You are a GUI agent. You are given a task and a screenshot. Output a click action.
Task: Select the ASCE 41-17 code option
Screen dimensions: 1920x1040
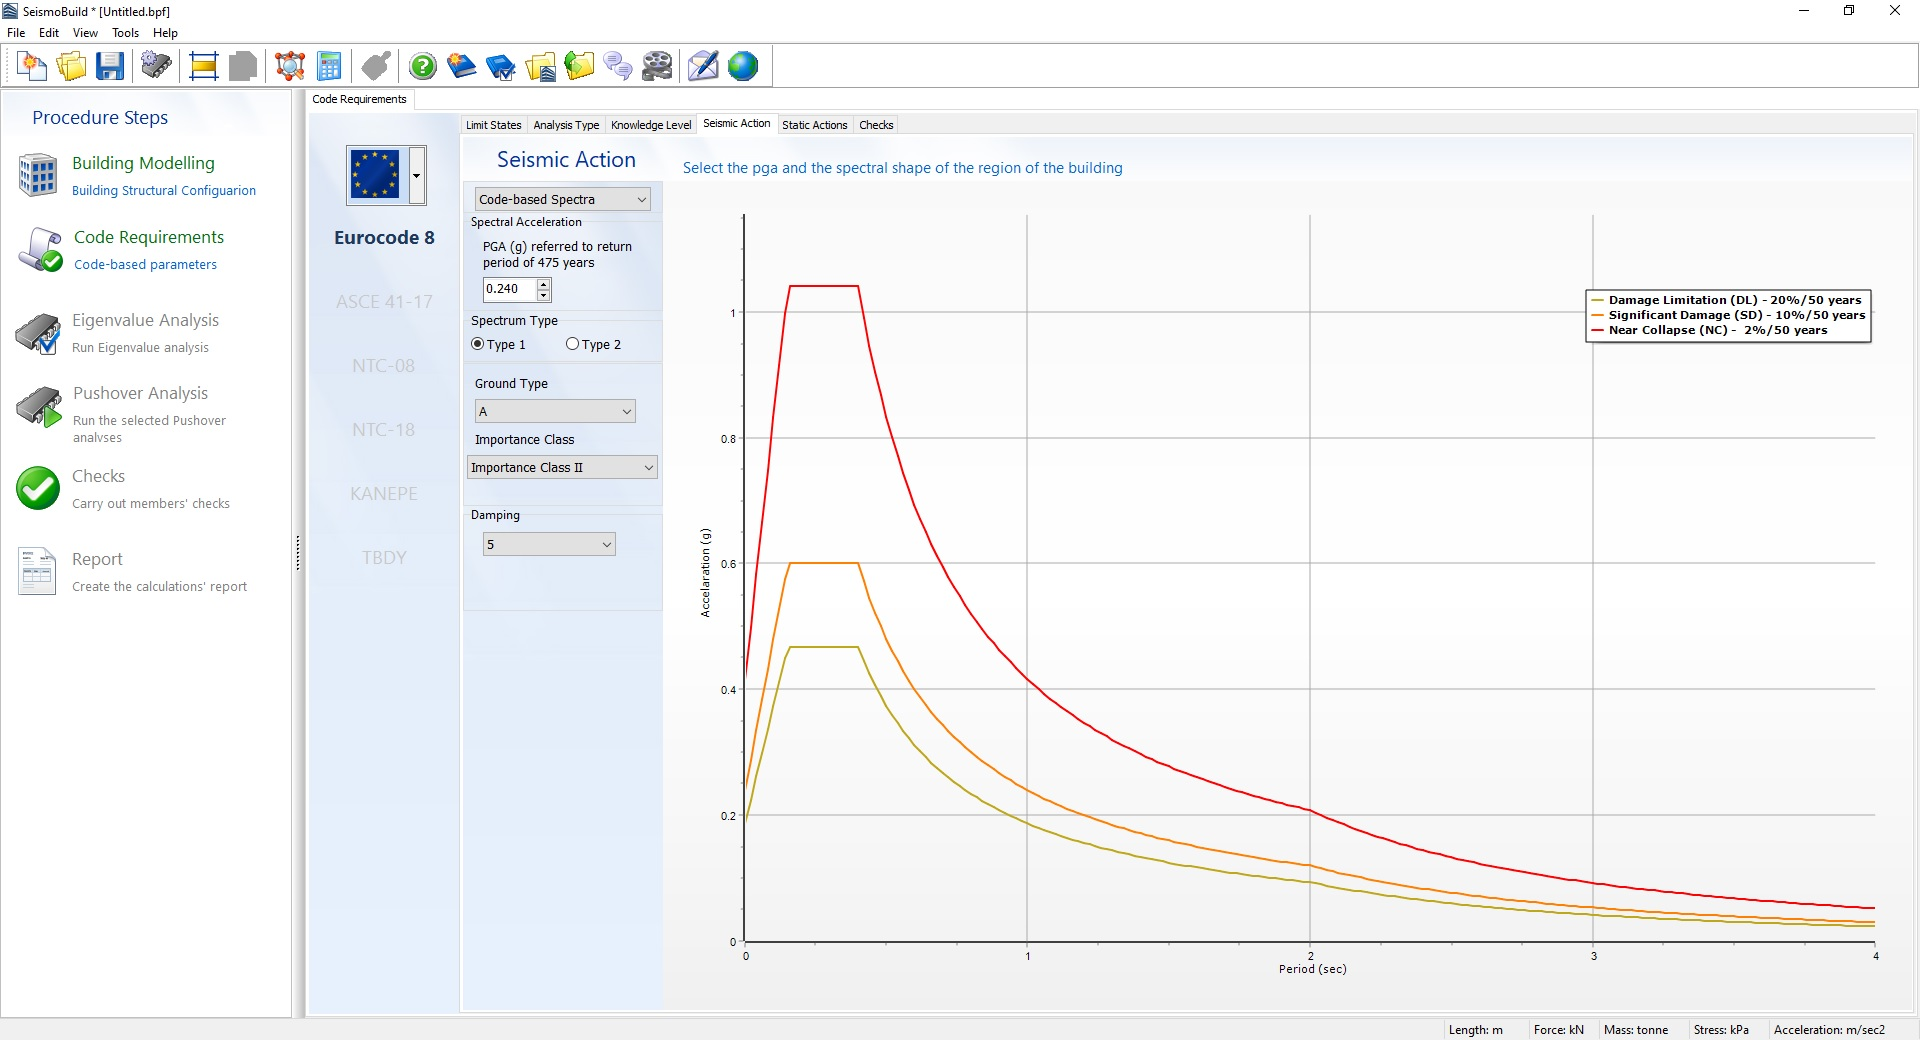click(x=384, y=301)
